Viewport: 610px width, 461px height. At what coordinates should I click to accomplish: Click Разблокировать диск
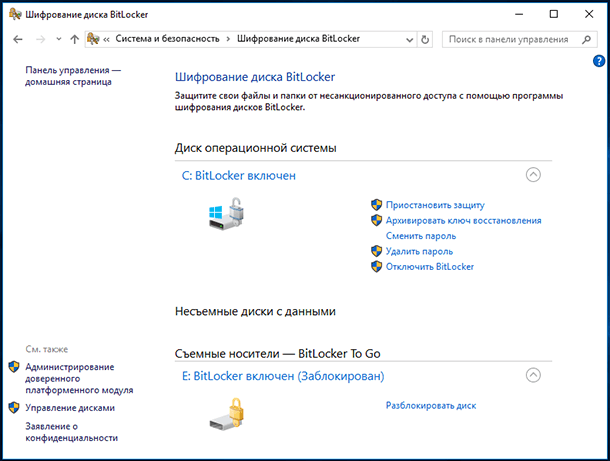[x=431, y=405]
